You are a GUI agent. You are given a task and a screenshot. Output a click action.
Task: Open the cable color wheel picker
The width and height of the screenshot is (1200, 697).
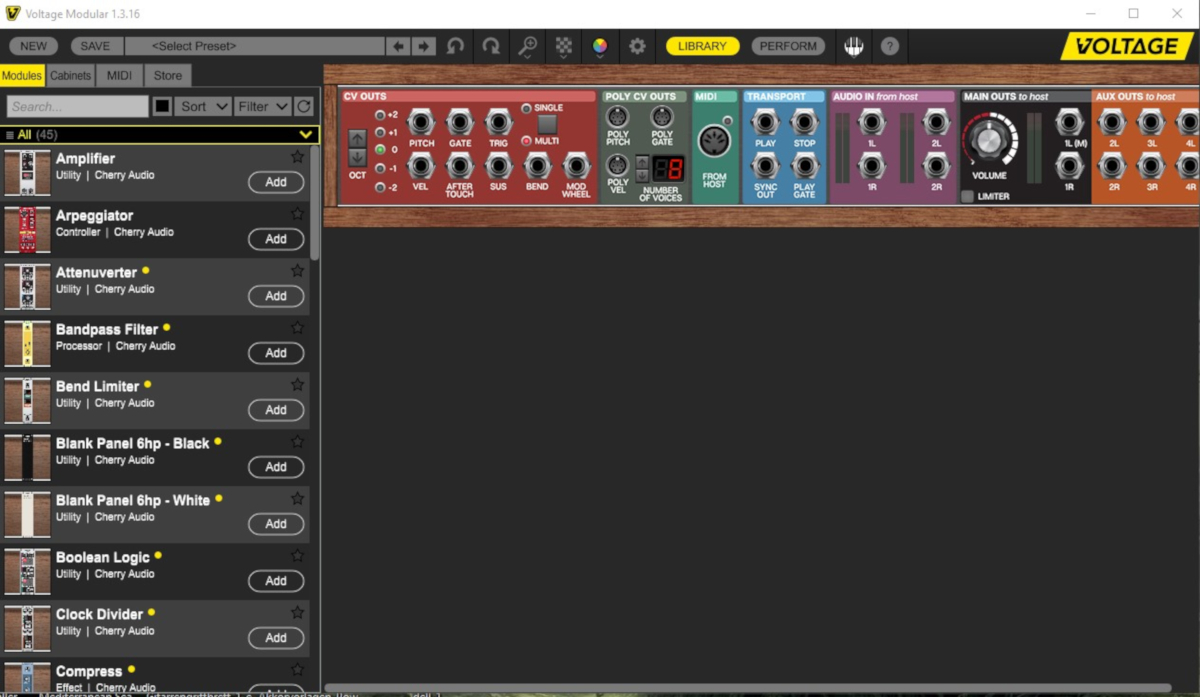pos(600,46)
